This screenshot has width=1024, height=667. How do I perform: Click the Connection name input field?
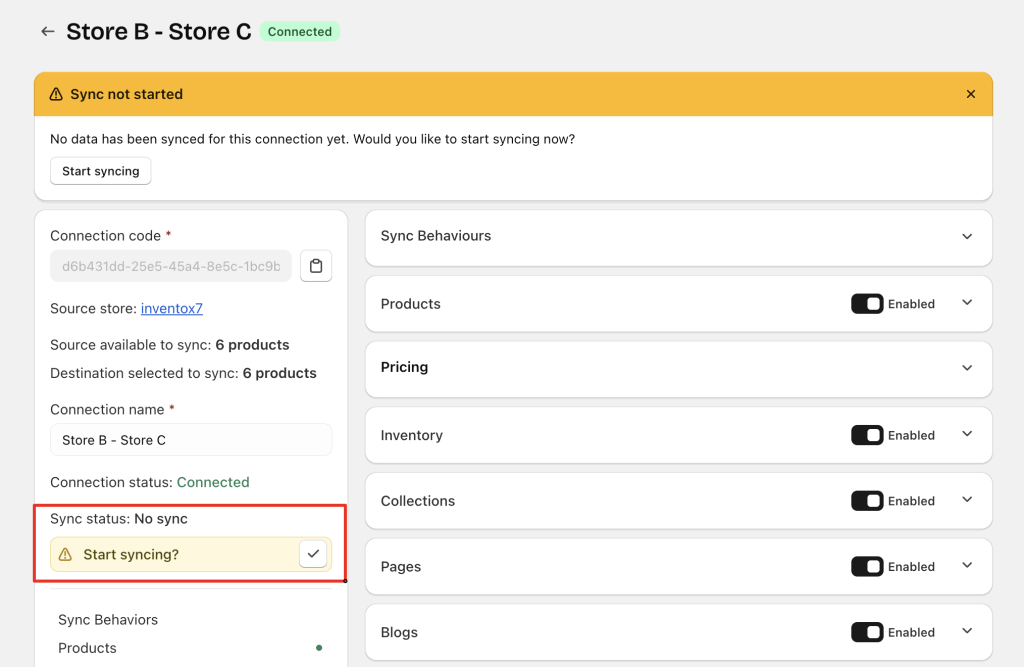[190, 440]
